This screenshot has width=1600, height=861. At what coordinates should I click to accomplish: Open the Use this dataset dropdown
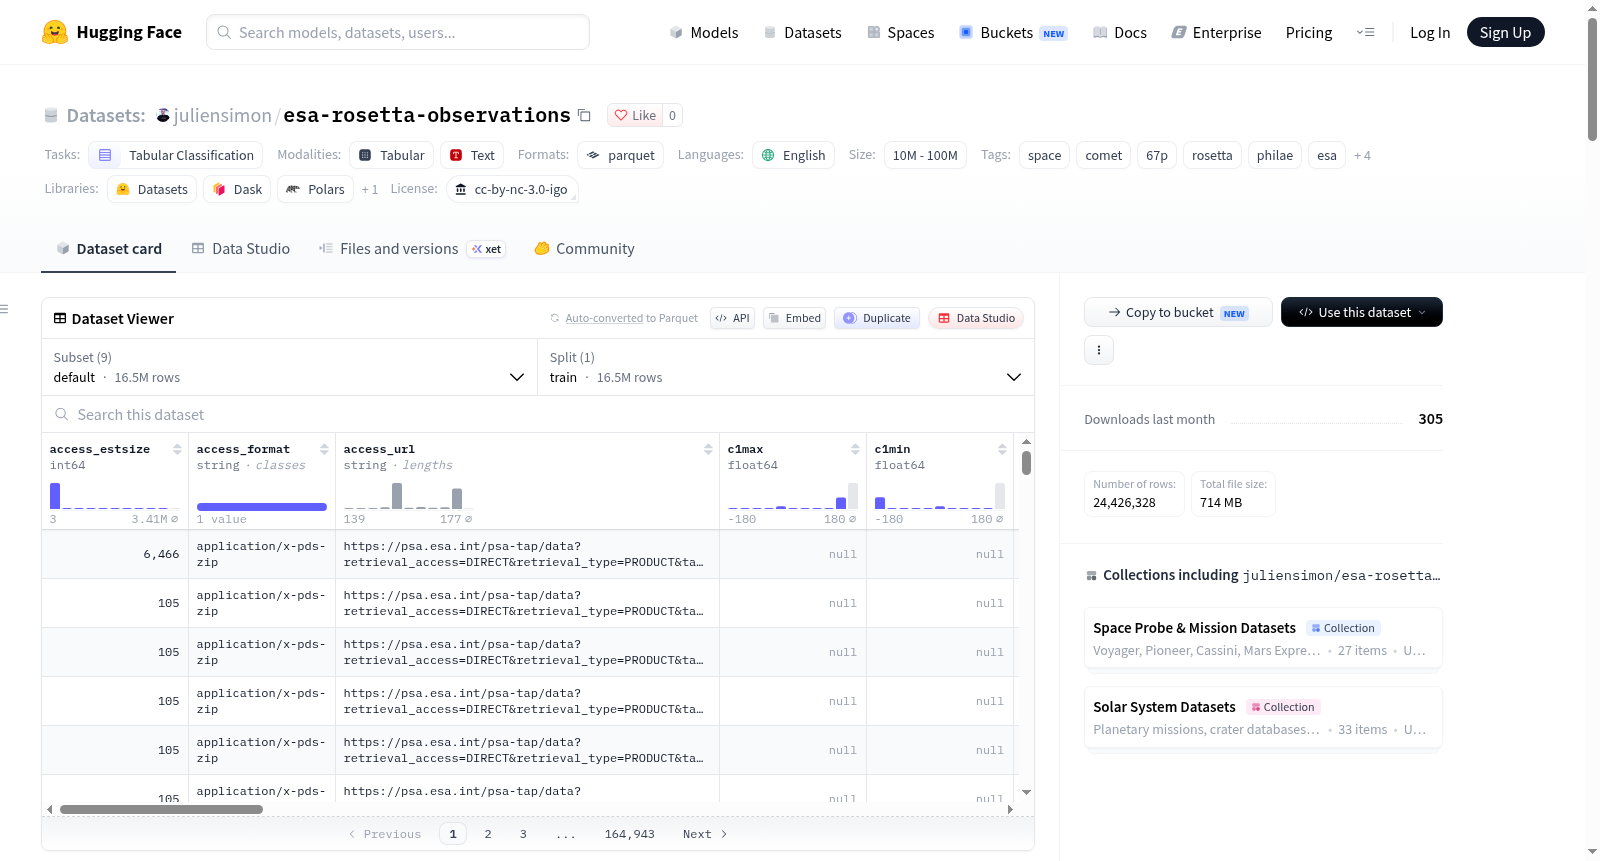click(x=1362, y=312)
